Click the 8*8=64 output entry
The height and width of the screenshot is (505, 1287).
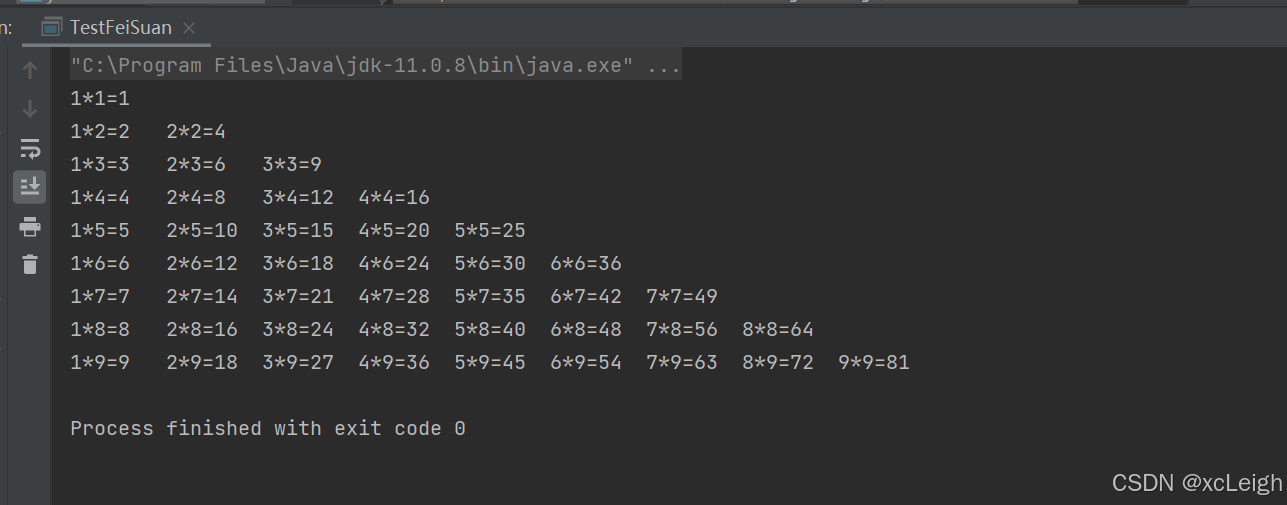[778, 330]
